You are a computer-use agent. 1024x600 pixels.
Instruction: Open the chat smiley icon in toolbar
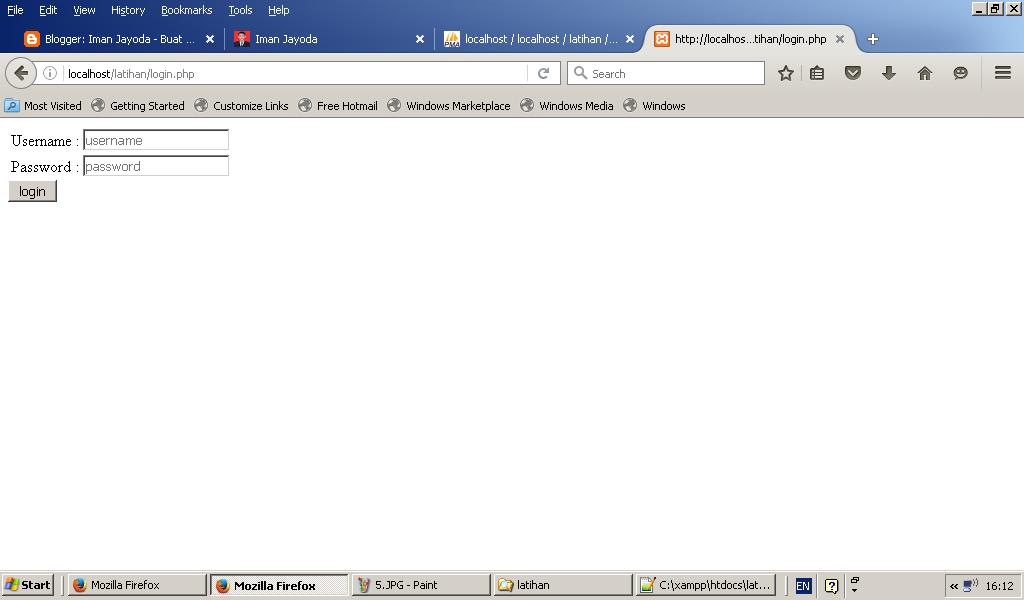[x=960, y=73]
